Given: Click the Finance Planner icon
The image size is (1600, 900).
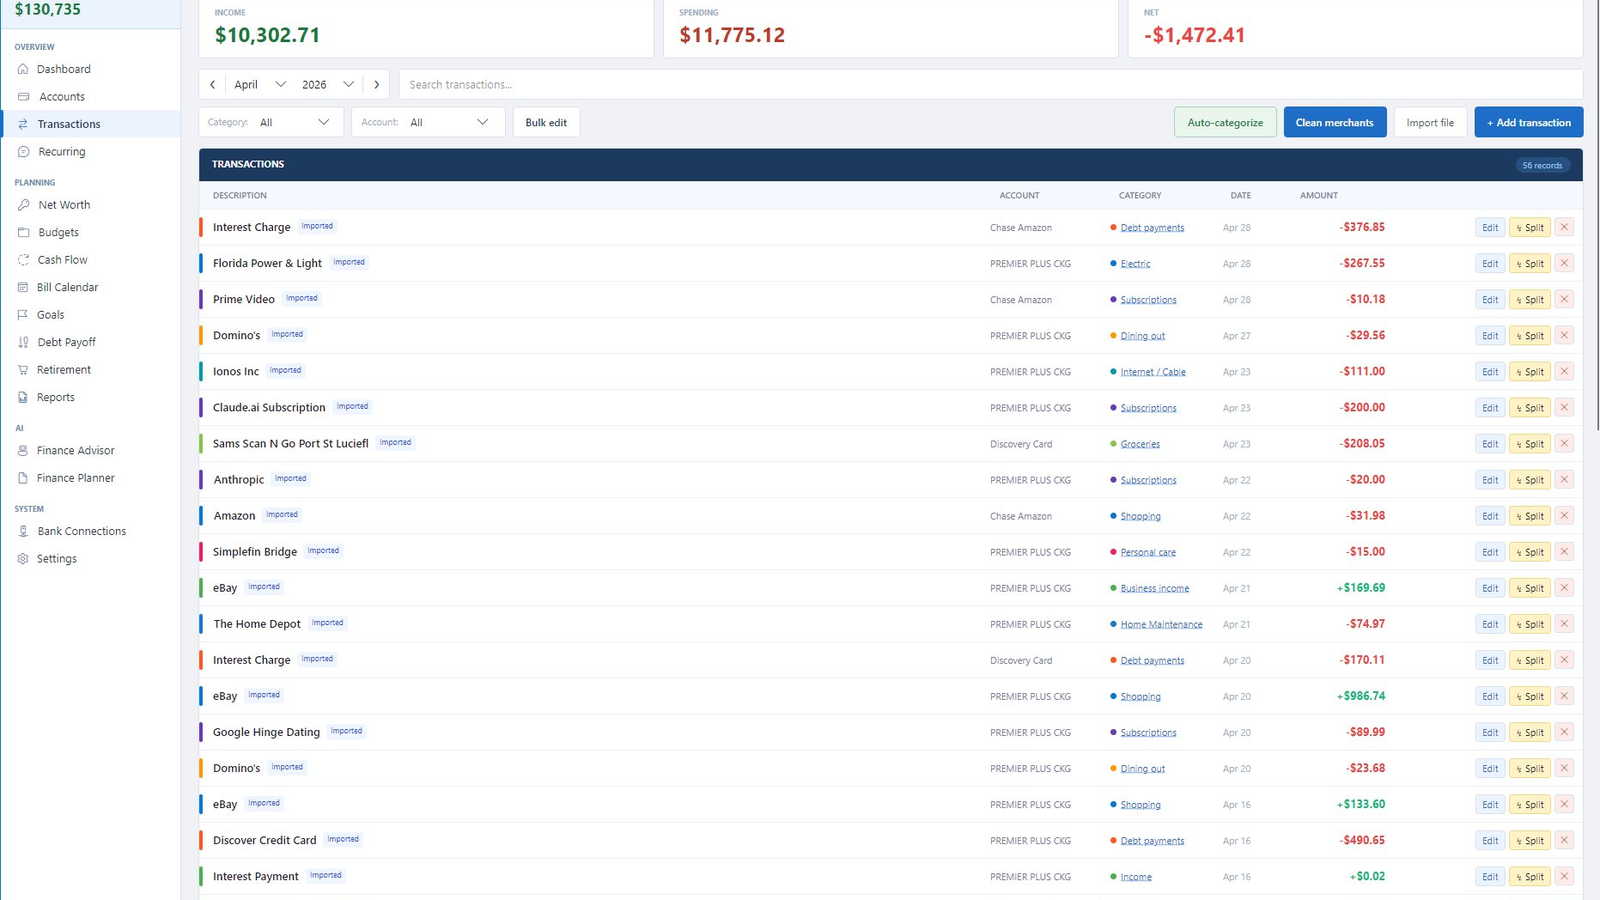Looking at the screenshot, I should tap(23, 478).
